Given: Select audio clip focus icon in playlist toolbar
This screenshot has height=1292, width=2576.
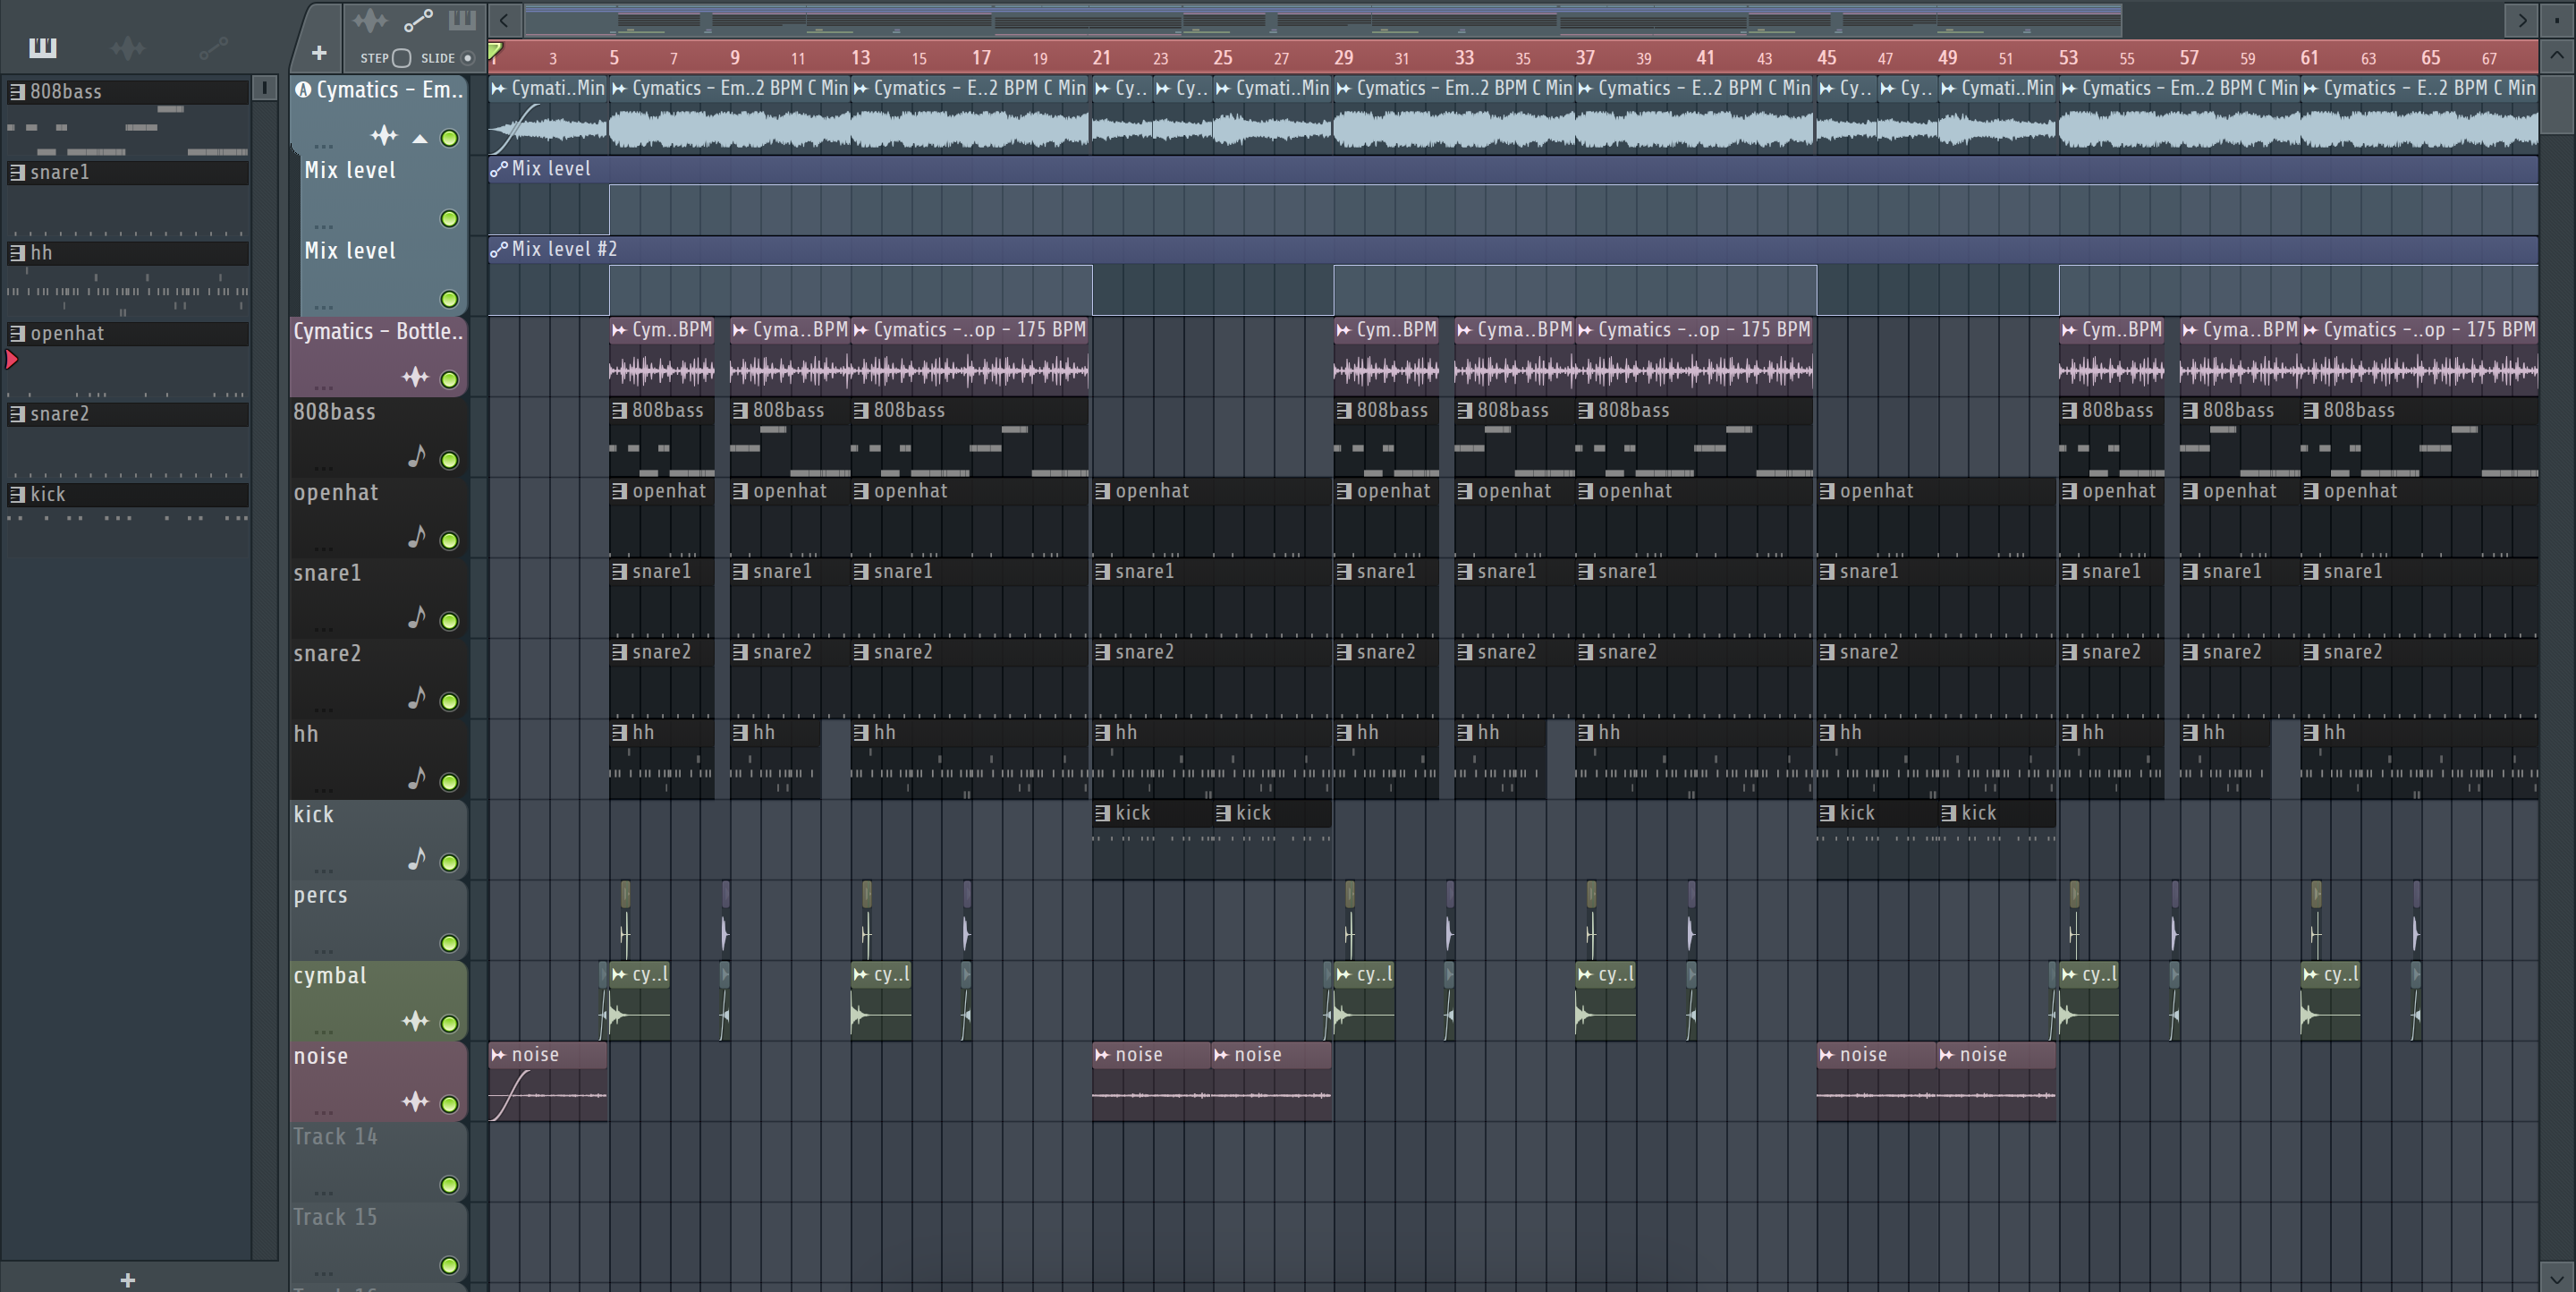Looking at the screenshot, I should [x=370, y=20].
